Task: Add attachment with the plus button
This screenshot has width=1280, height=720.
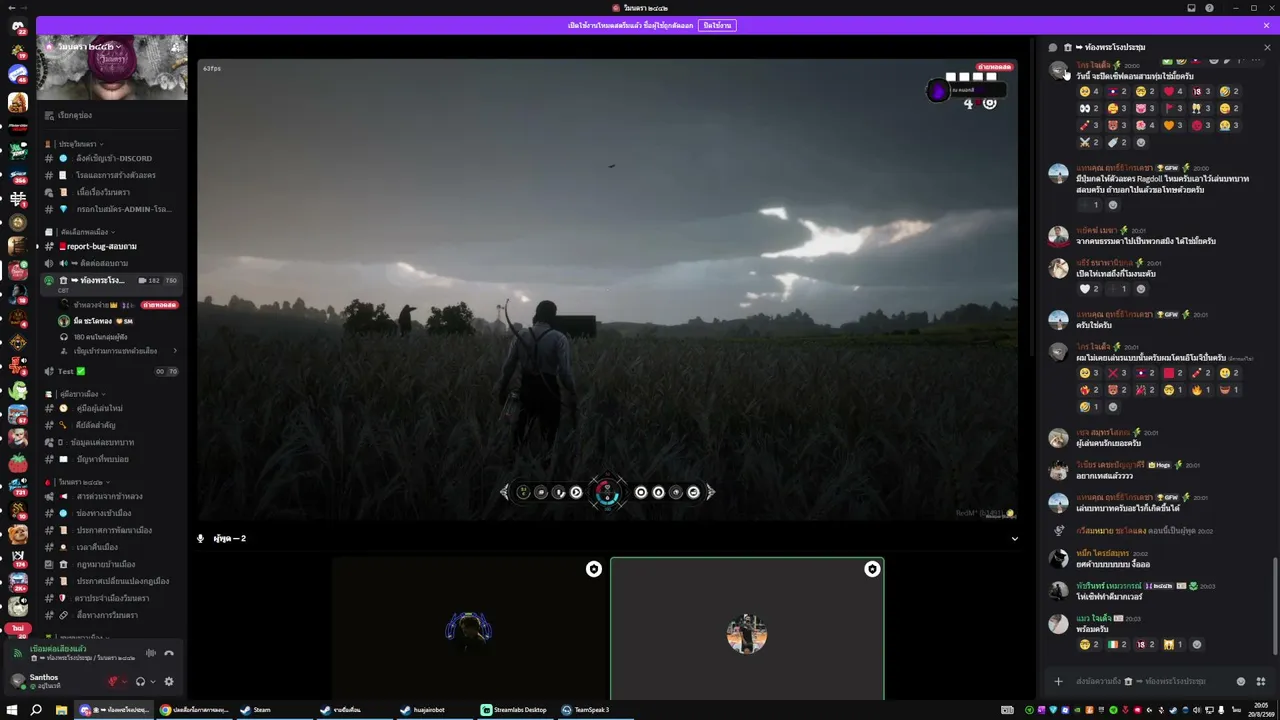Action: (x=1058, y=681)
